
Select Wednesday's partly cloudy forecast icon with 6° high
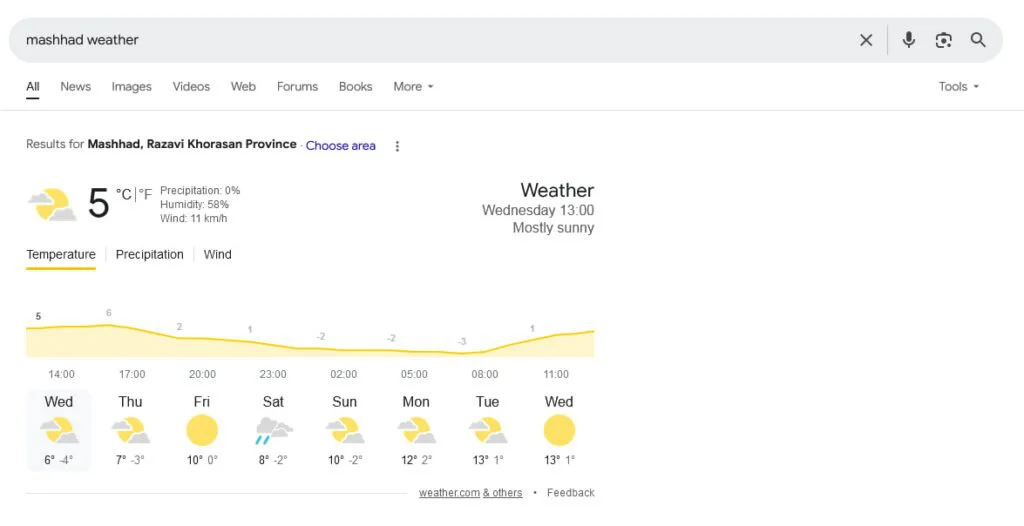[x=59, y=431]
